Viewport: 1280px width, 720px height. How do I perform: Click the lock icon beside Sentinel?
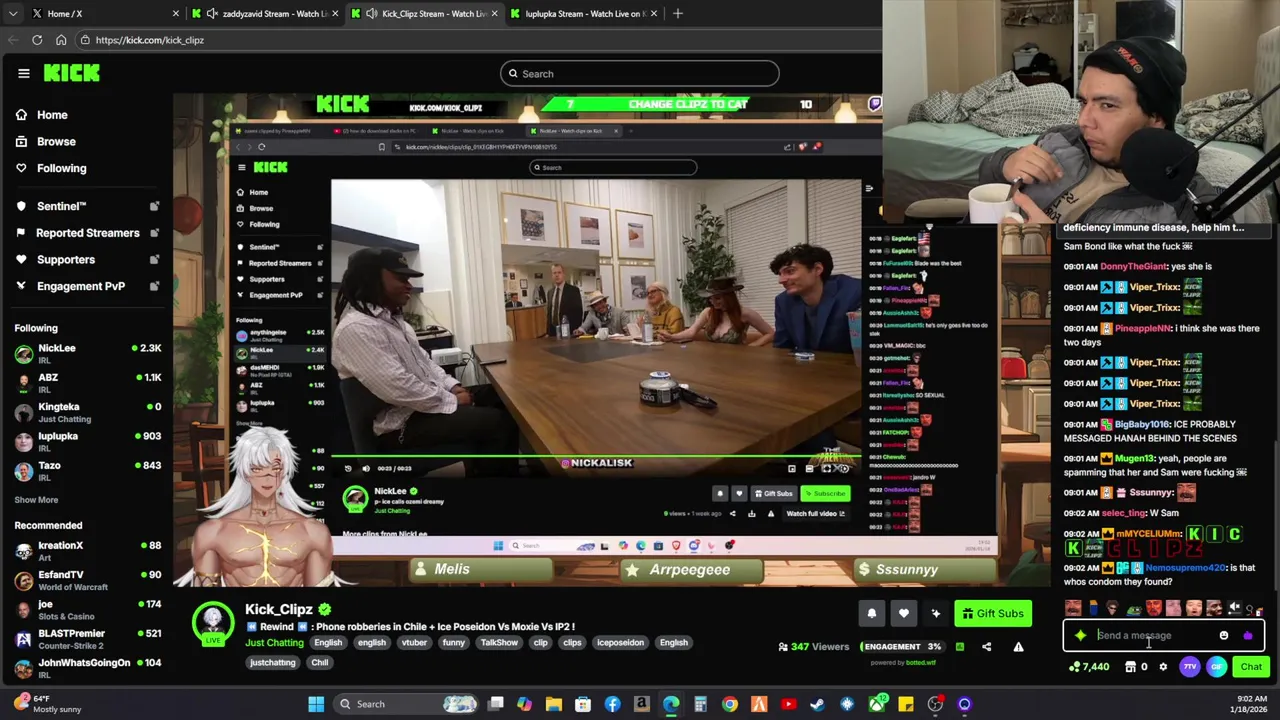[154, 206]
